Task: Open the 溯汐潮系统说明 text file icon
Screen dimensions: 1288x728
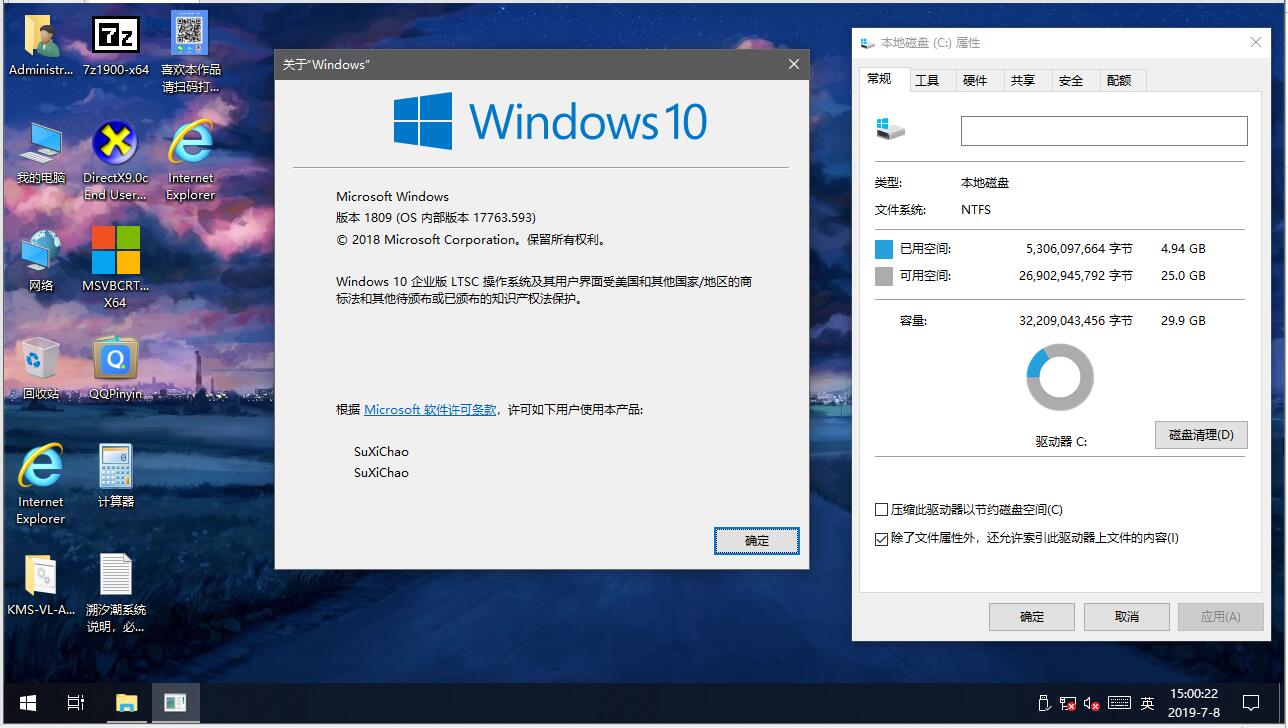Action: pos(115,593)
